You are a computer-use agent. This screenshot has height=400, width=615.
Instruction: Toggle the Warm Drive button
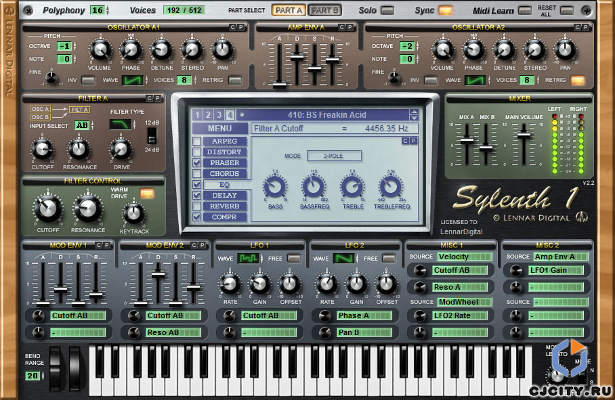click(147, 193)
